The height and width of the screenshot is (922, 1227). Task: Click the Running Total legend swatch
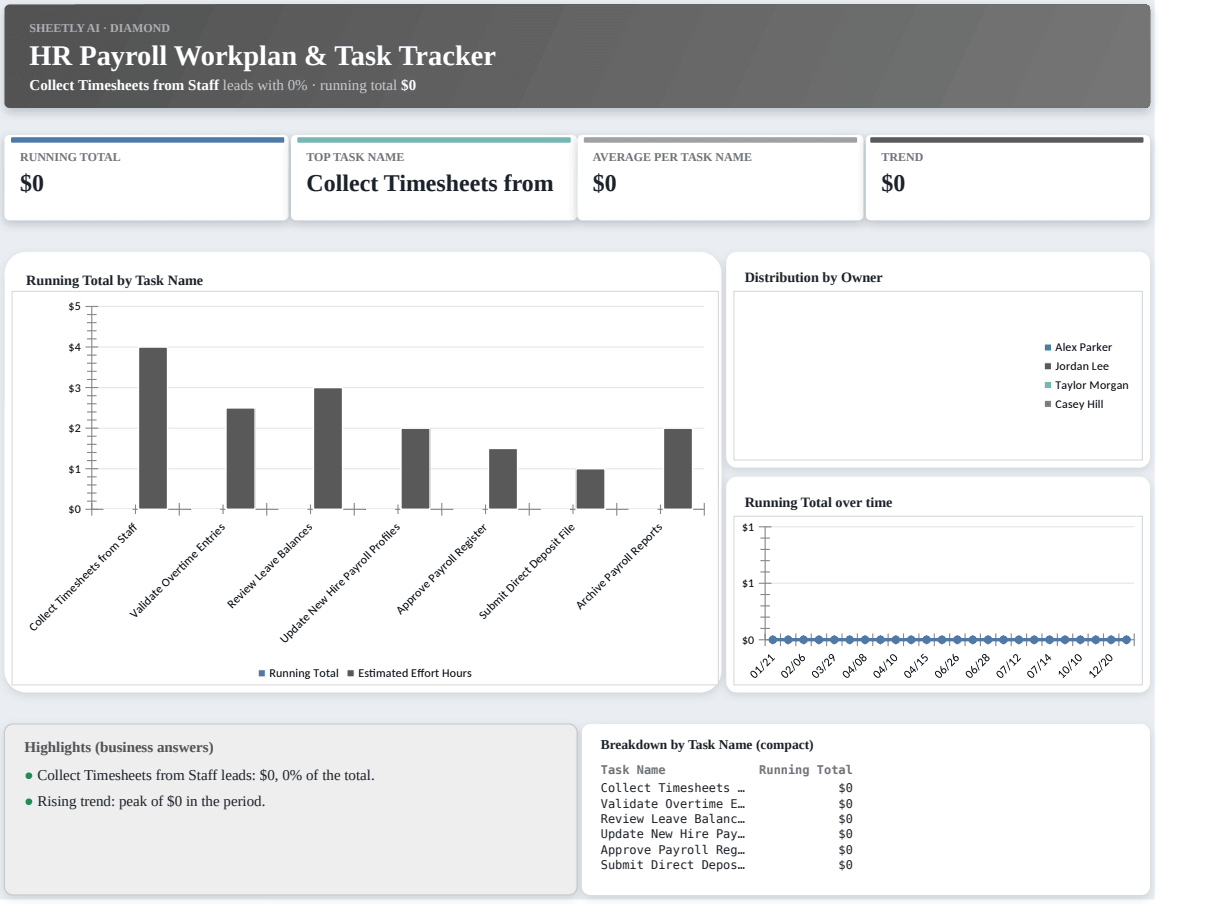click(262, 674)
